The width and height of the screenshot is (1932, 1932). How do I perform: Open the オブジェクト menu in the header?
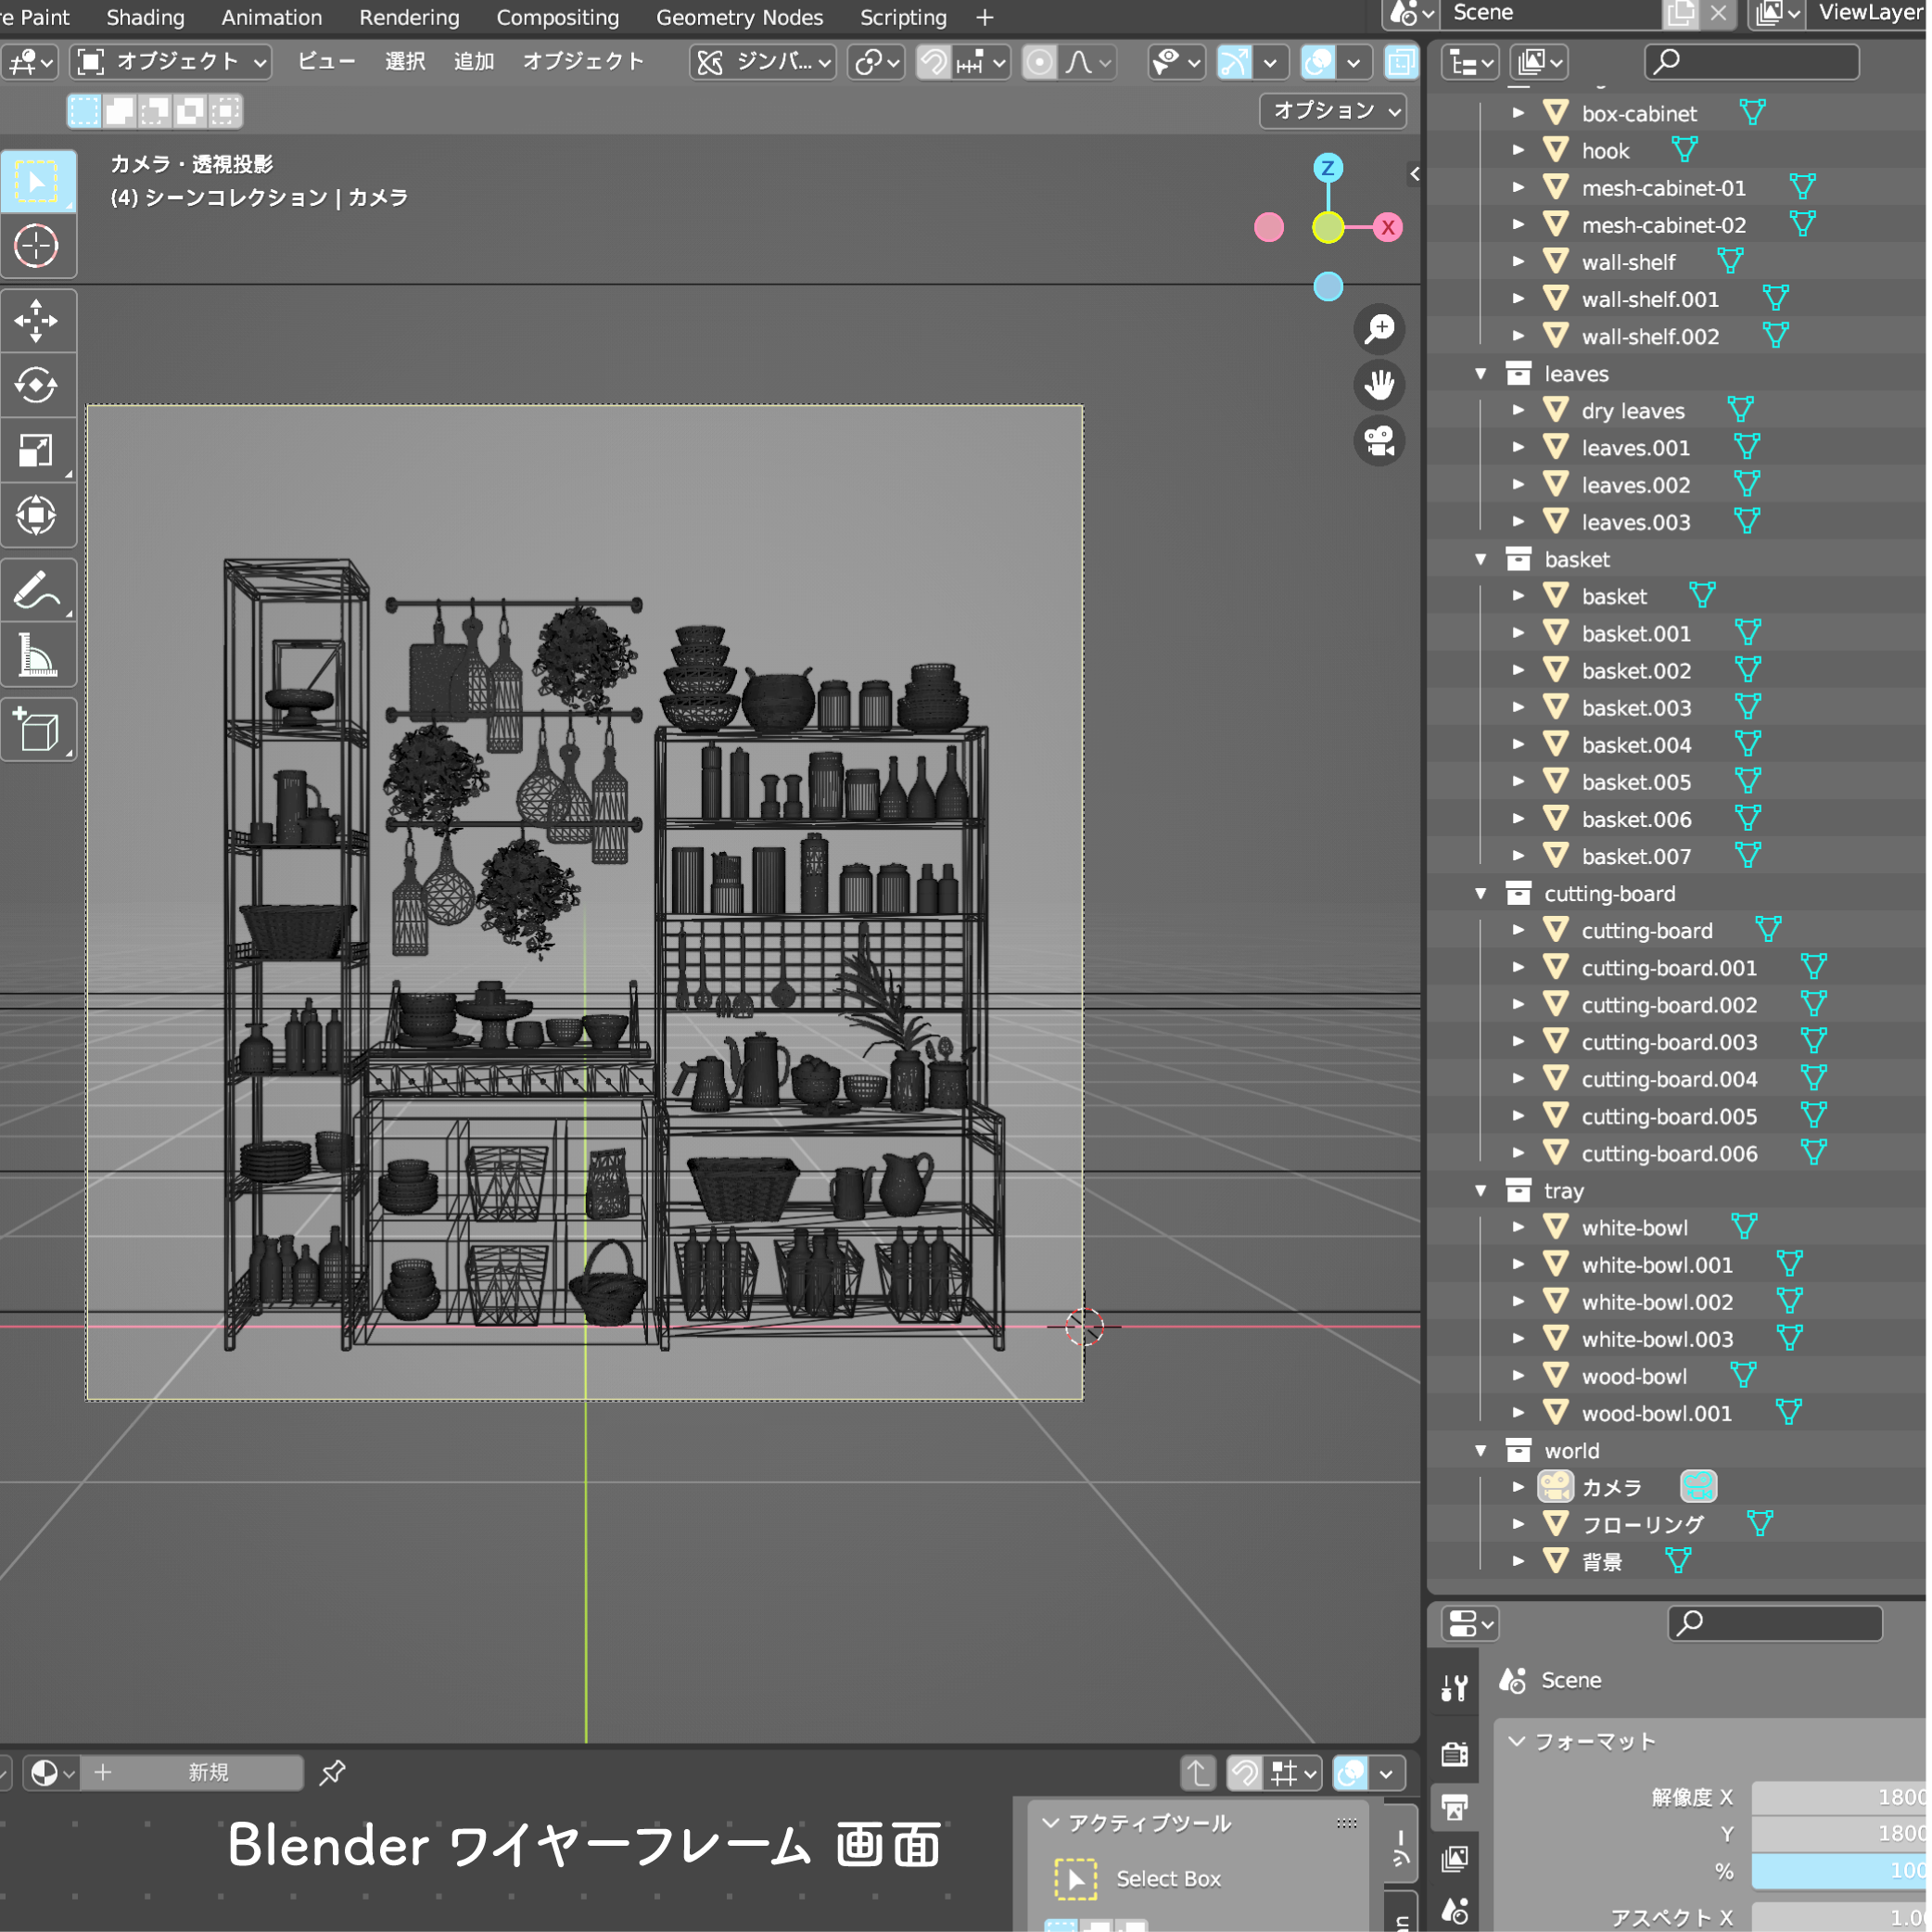(x=583, y=61)
